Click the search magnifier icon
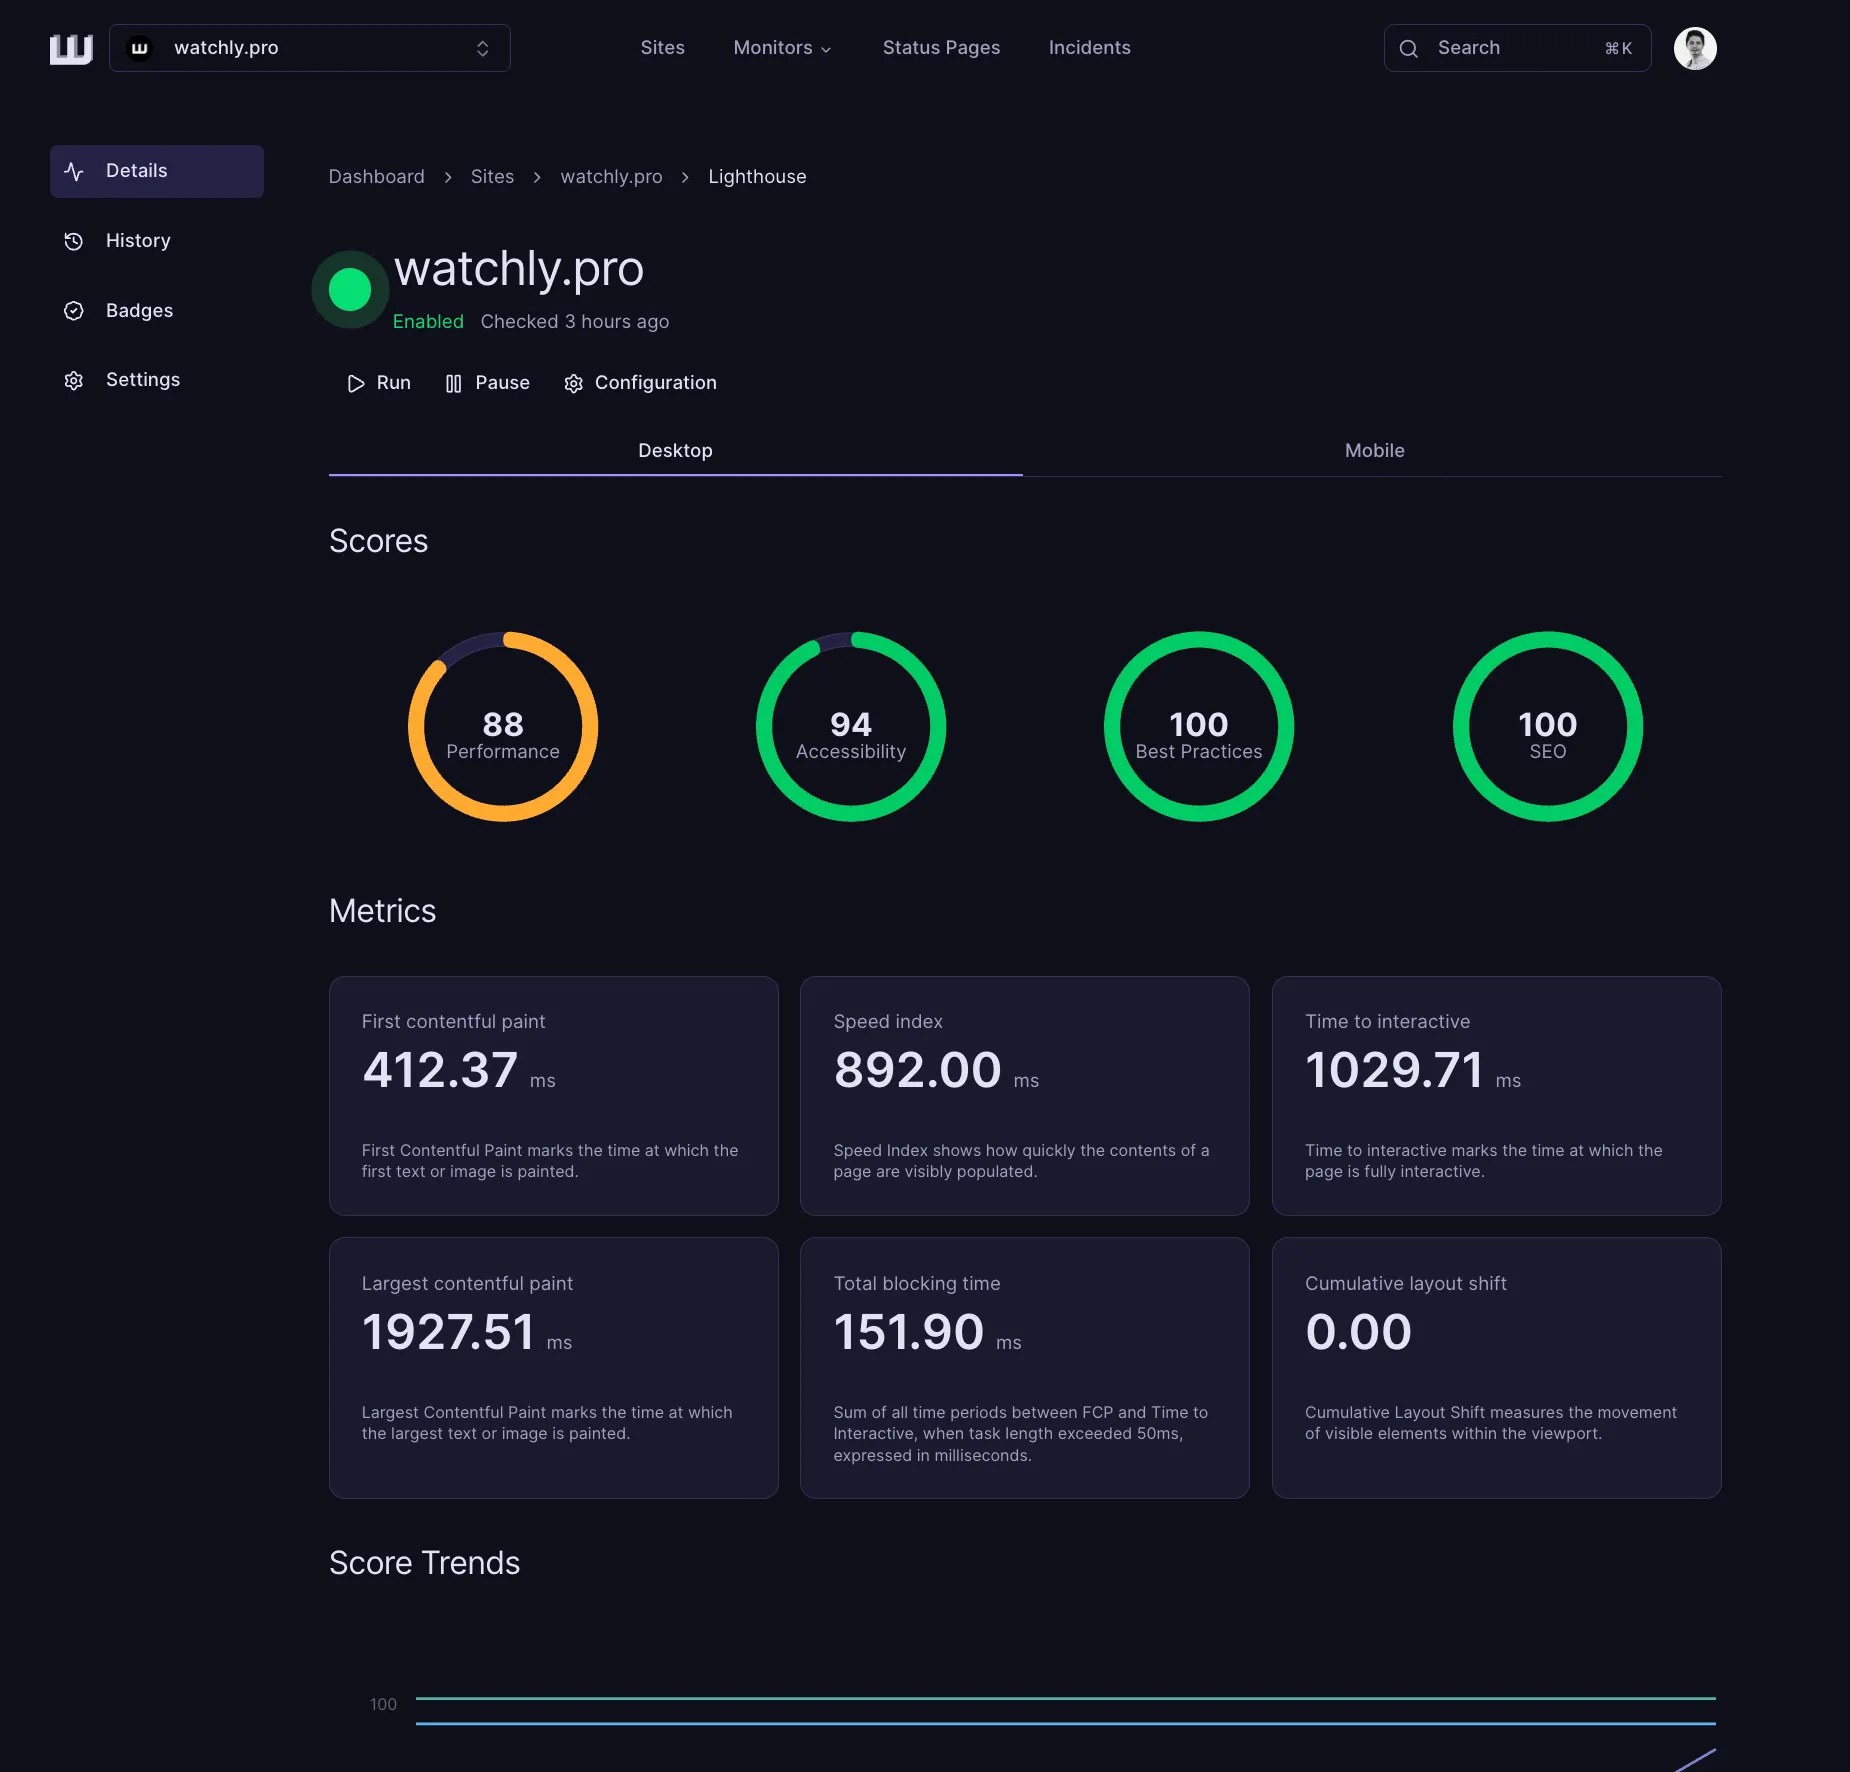 pyautogui.click(x=1408, y=48)
